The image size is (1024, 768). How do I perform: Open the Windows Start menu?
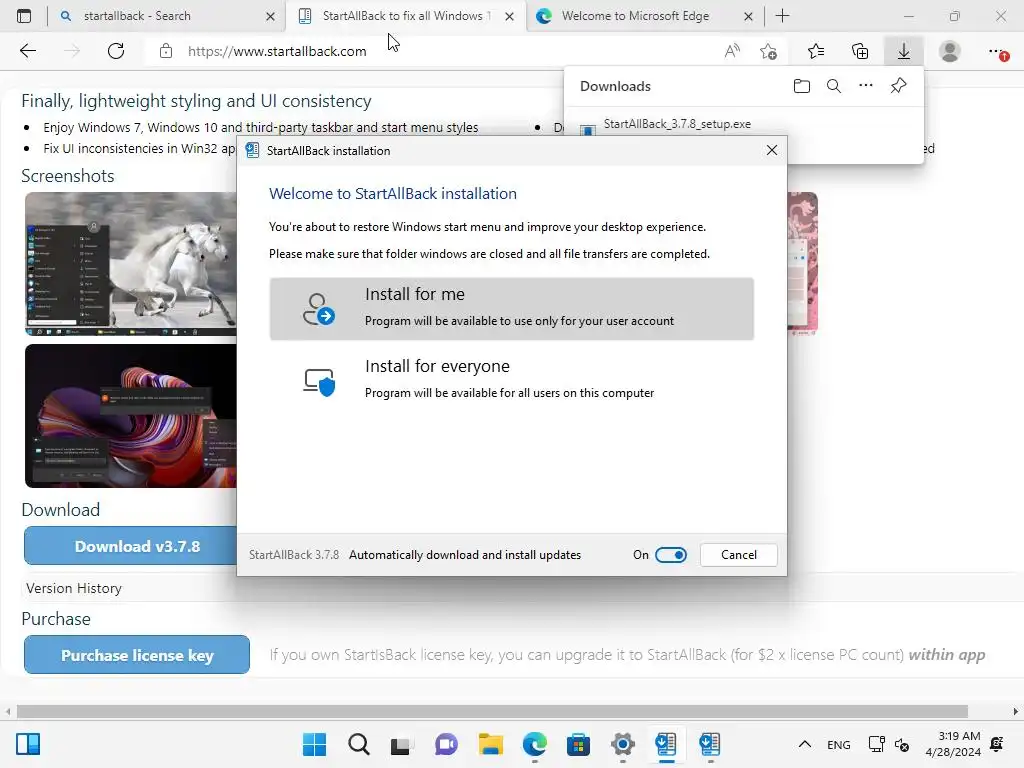tap(315, 744)
